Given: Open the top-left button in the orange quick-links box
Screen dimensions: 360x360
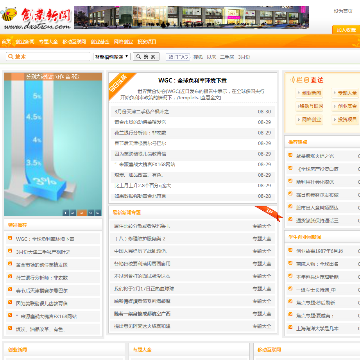Looking at the screenshot, I should [x=309, y=93].
